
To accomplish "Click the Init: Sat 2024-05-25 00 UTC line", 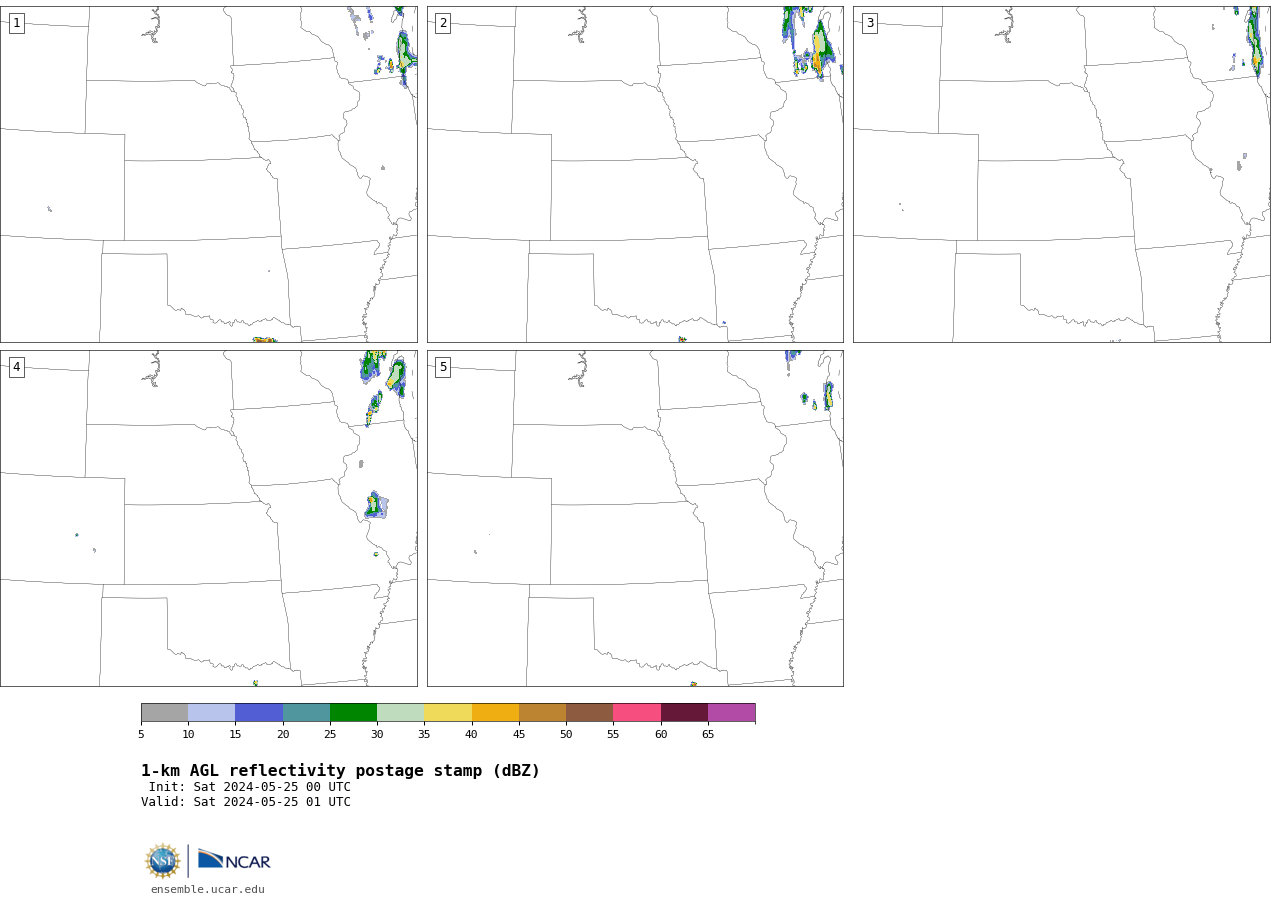I will point(250,787).
